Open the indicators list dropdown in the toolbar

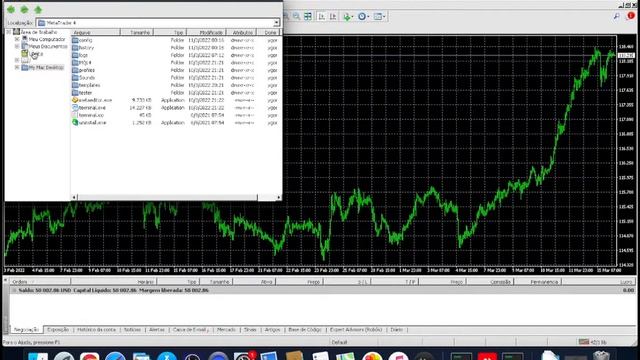click(x=348, y=16)
